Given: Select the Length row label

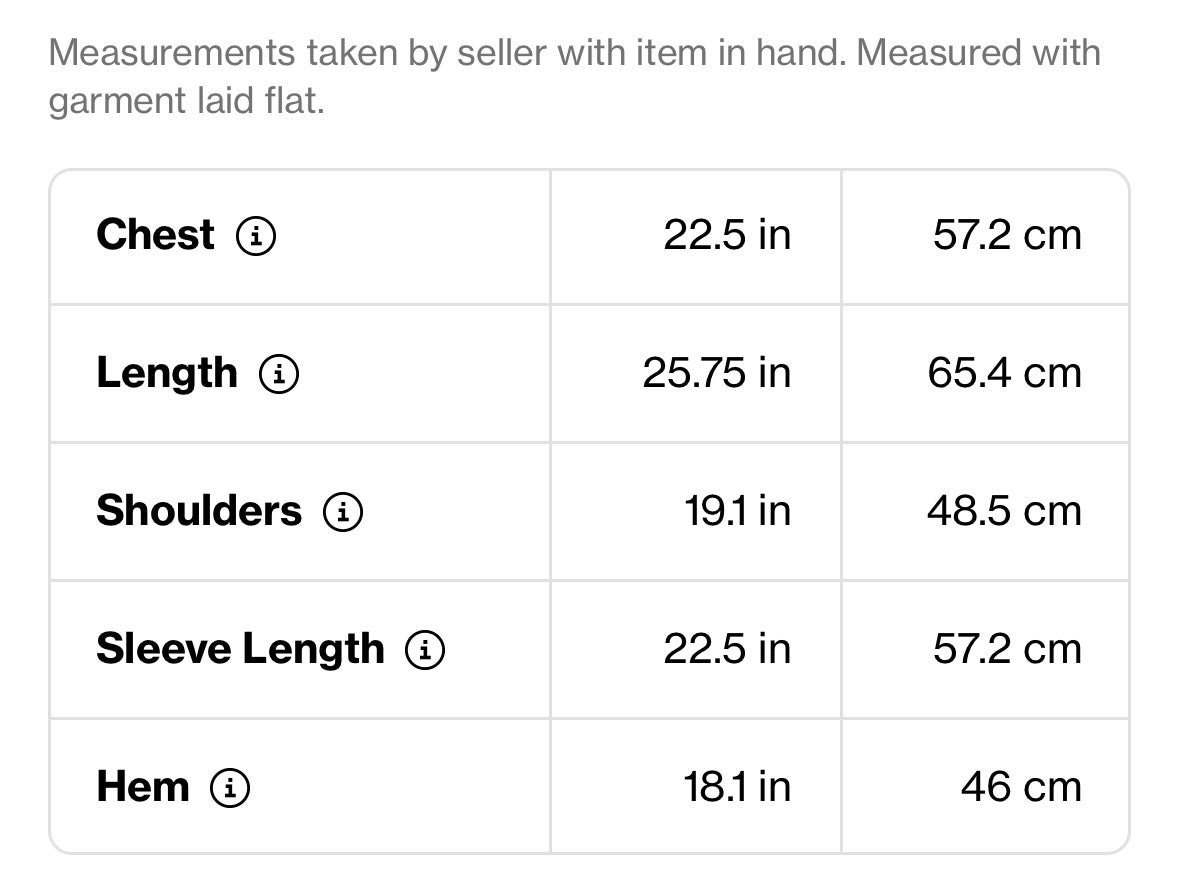Looking at the screenshot, I should point(167,374).
